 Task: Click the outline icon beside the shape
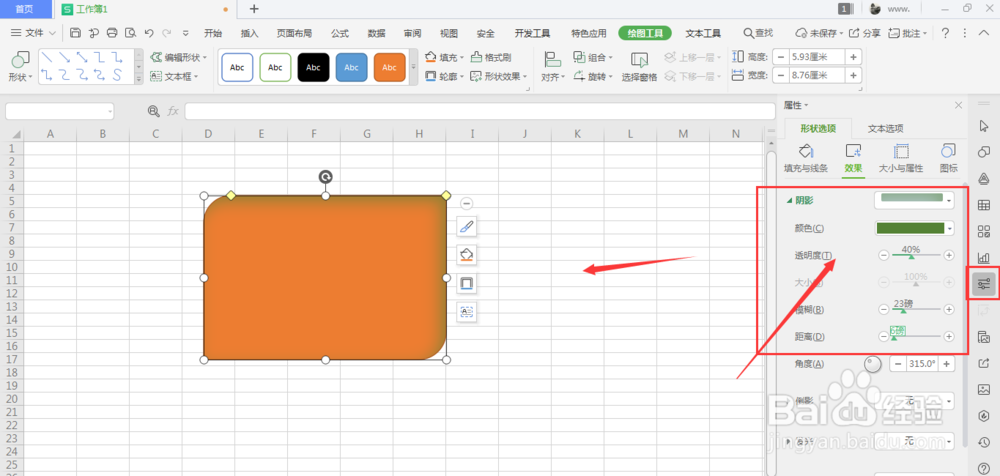pos(467,283)
